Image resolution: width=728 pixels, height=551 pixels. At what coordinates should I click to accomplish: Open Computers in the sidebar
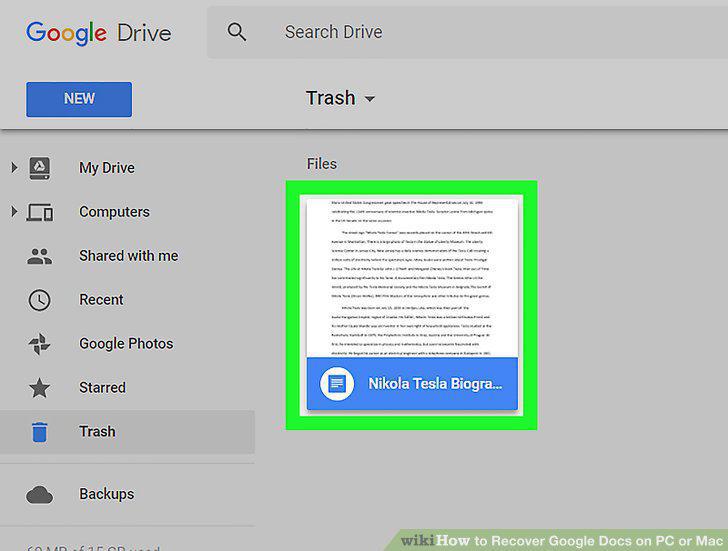pyautogui.click(x=114, y=212)
